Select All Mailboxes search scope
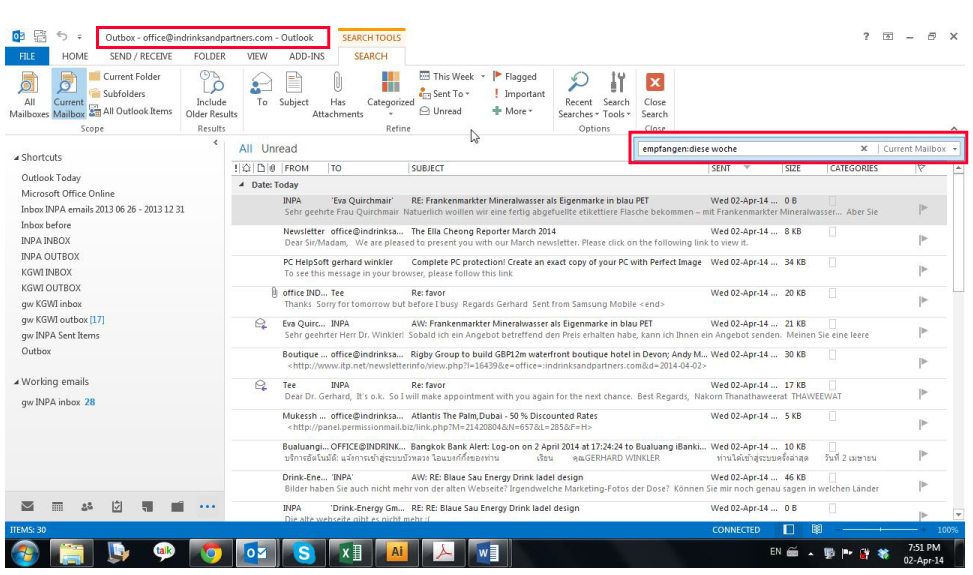 [29, 94]
